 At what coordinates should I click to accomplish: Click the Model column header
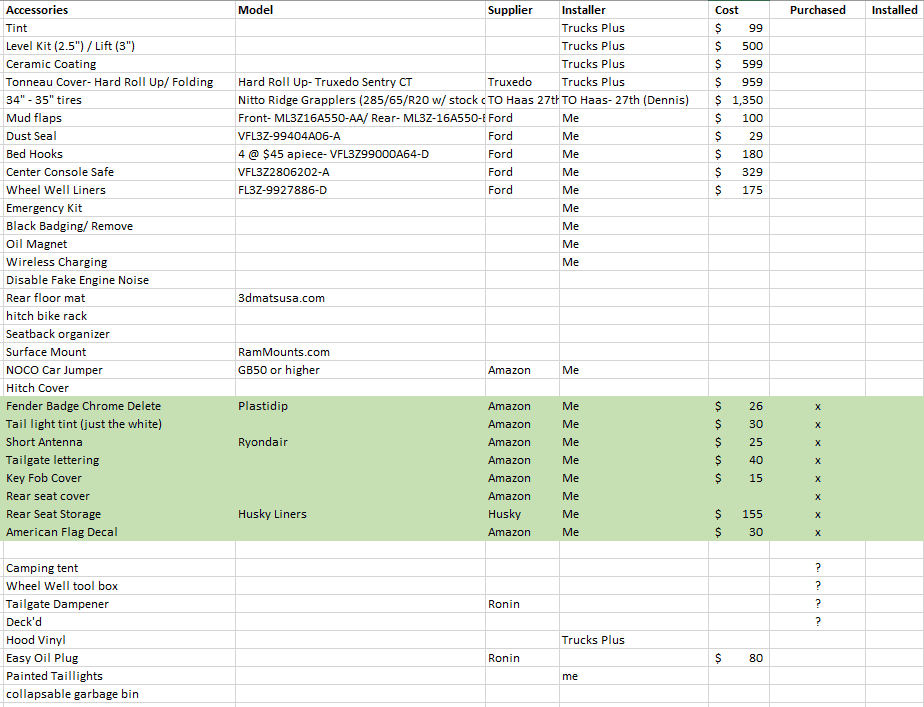tap(256, 10)
